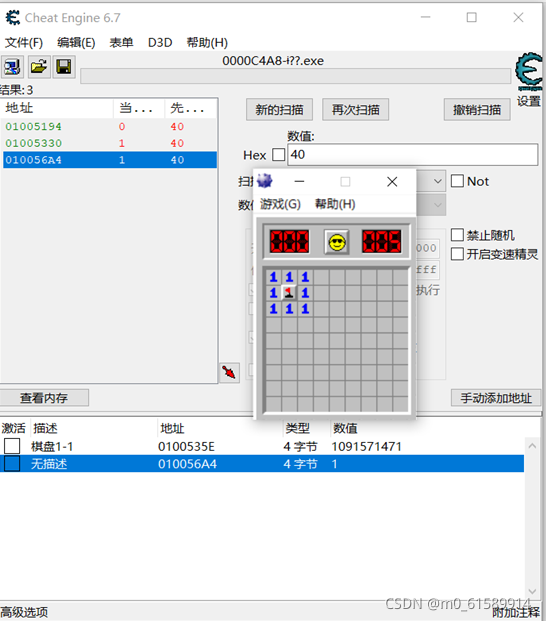Click the 先... previous value column header
The width and height of the screenshot is (546, 621).
click(190, 108)
